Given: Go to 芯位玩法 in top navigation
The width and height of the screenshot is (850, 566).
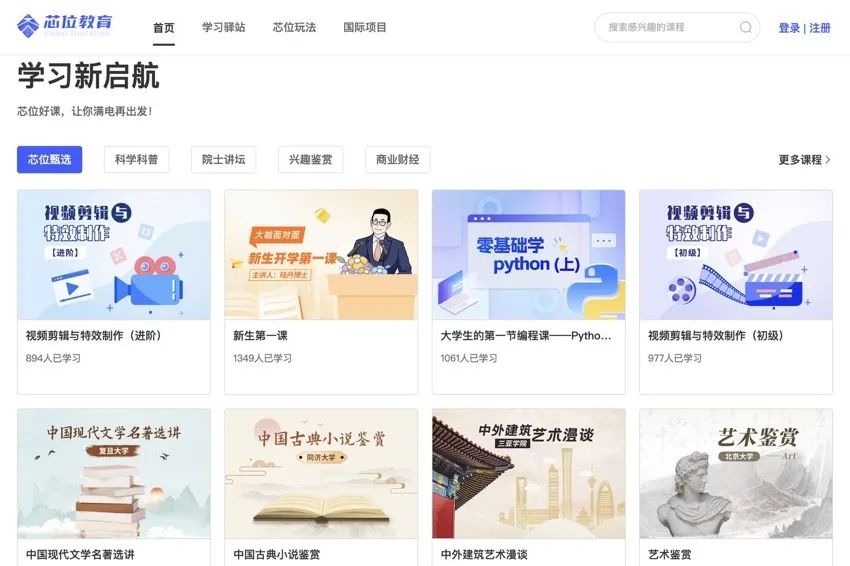Looking at the screenshot, I should pos(294,27).
